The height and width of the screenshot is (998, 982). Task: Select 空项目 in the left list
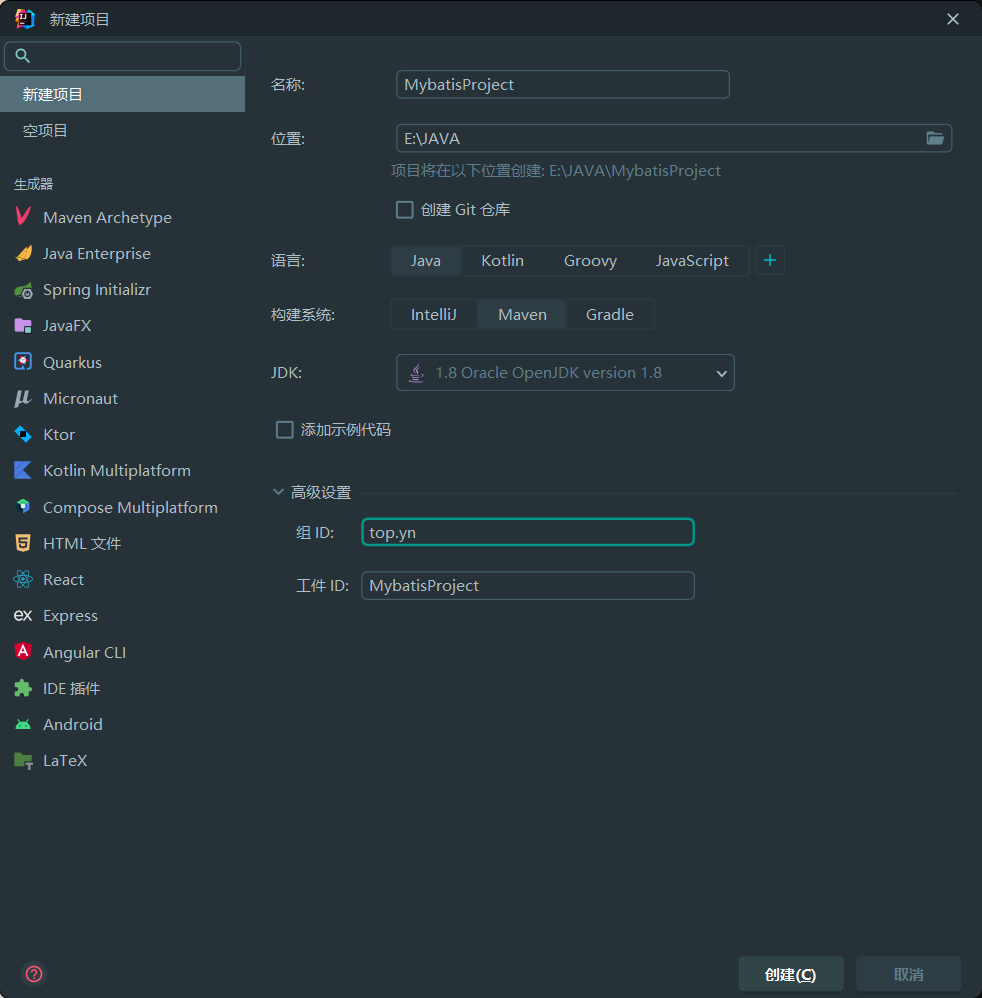46,131
